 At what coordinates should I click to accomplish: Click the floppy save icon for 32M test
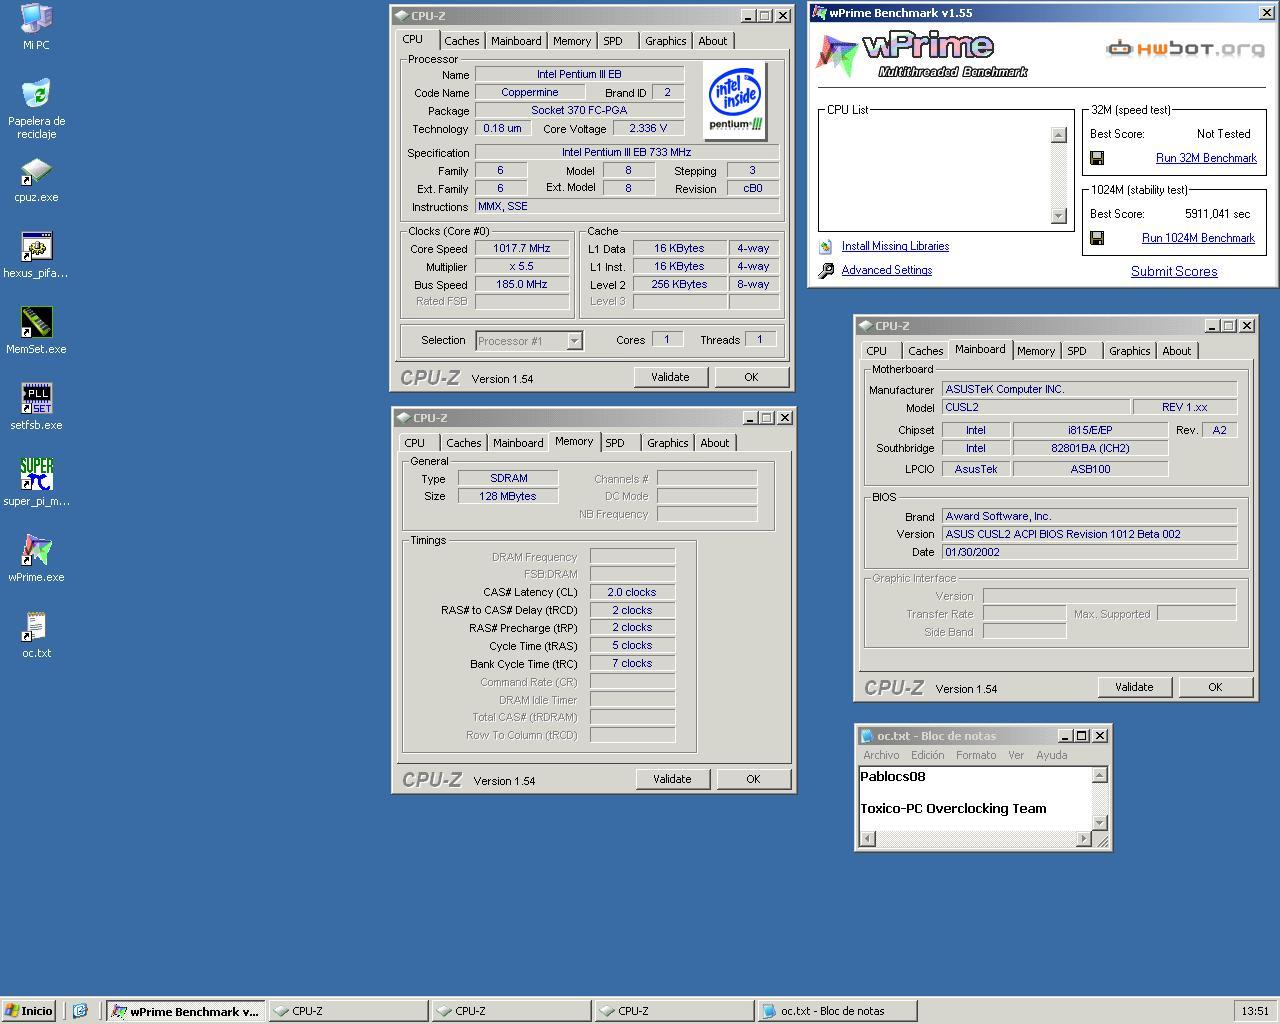click(1097, 158)
